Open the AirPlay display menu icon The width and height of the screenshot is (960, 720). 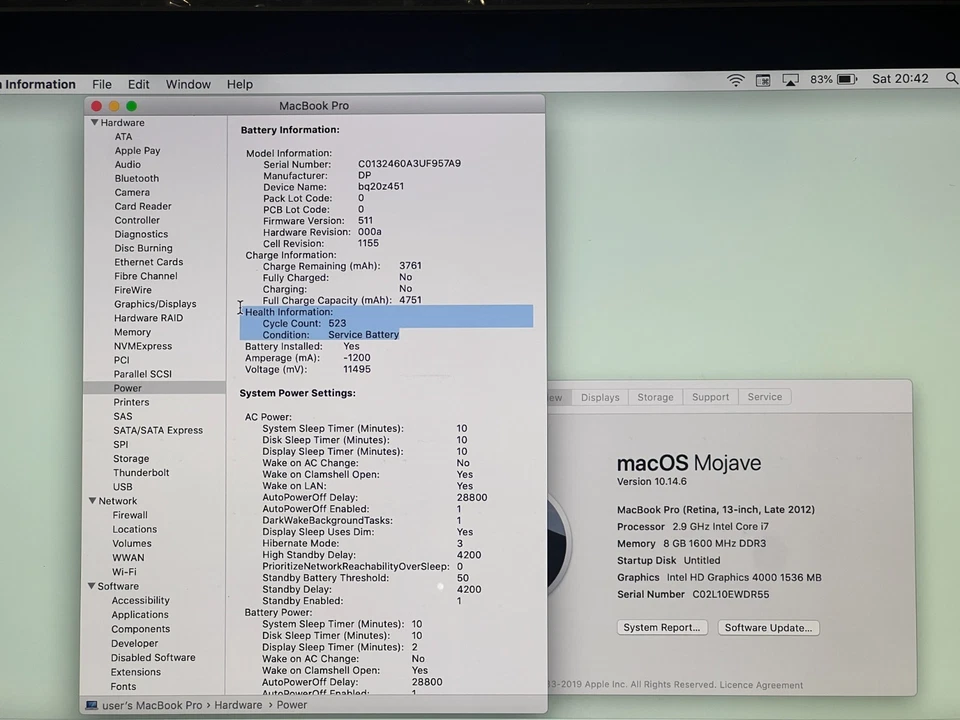point(790,80)
